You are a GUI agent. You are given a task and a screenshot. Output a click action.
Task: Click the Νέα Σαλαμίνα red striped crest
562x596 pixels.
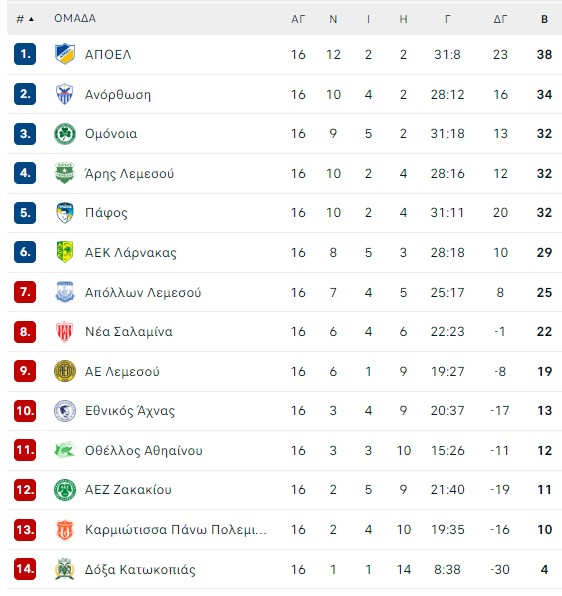pos(65,331)
